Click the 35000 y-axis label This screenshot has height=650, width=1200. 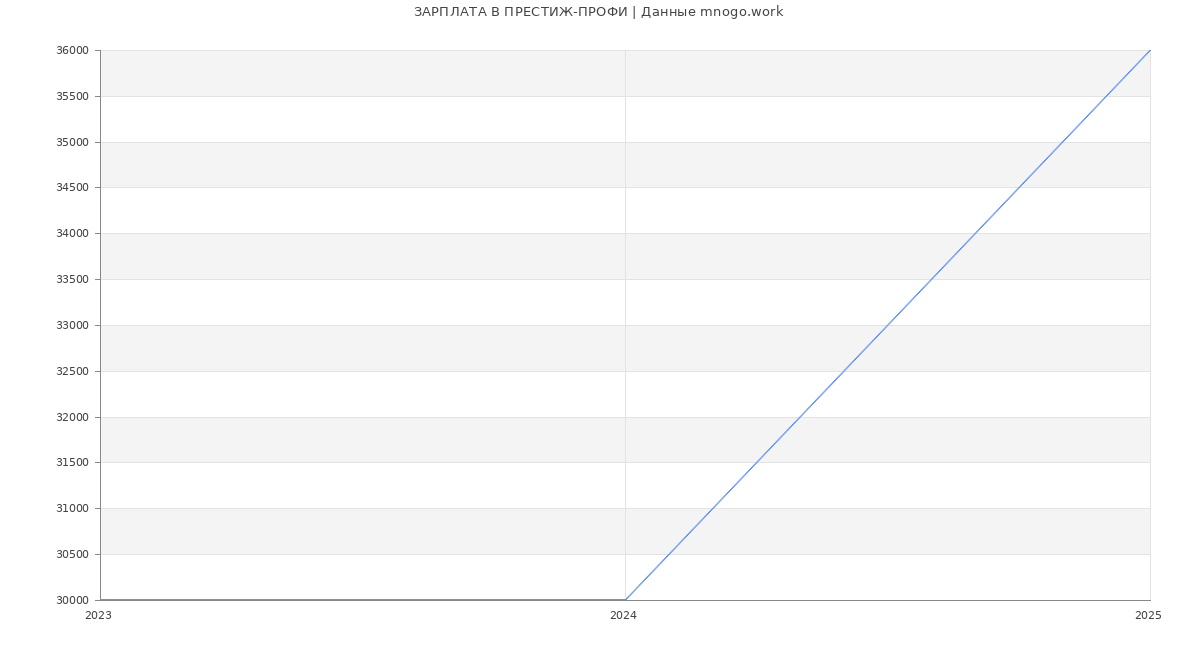[72, 142]
